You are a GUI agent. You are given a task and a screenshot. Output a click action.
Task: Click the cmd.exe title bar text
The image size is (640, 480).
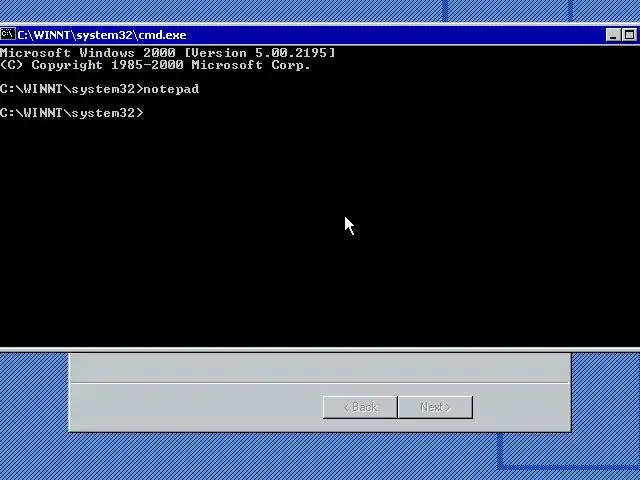click(x=102, y=35)
